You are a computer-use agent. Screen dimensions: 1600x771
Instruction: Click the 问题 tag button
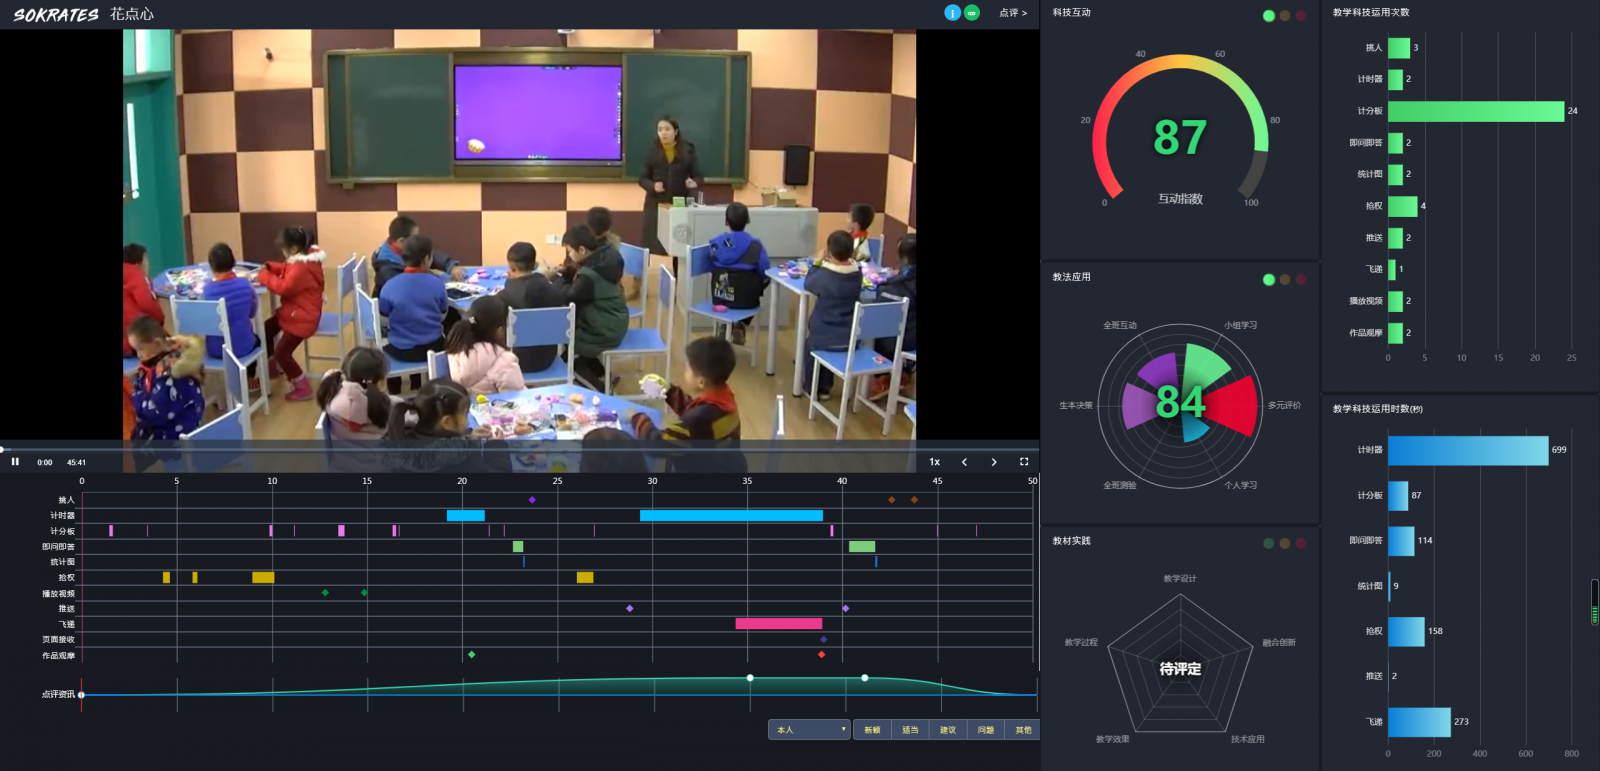(x=986, y=730)
